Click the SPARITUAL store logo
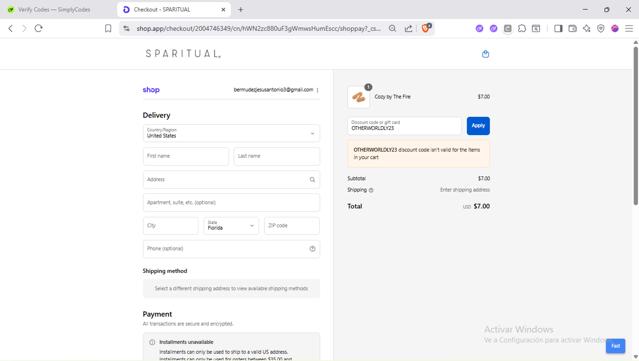This screenshot has width=639, height=361. pyautogui.click(x=183, y=53)
